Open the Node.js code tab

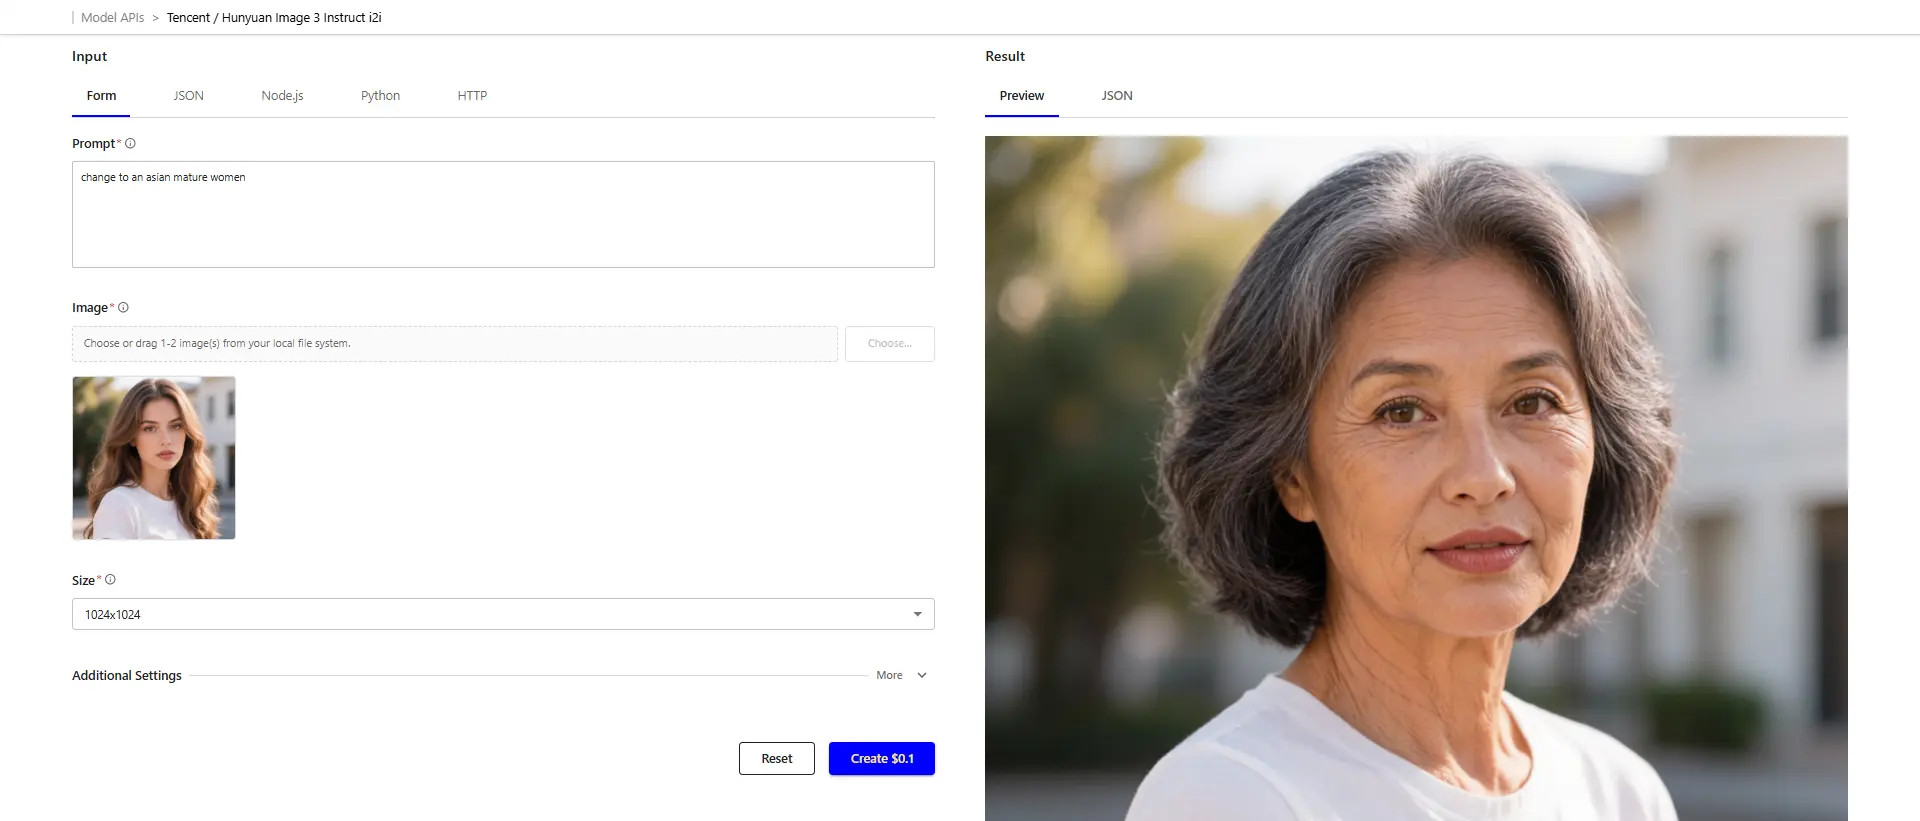coord(282,96)
